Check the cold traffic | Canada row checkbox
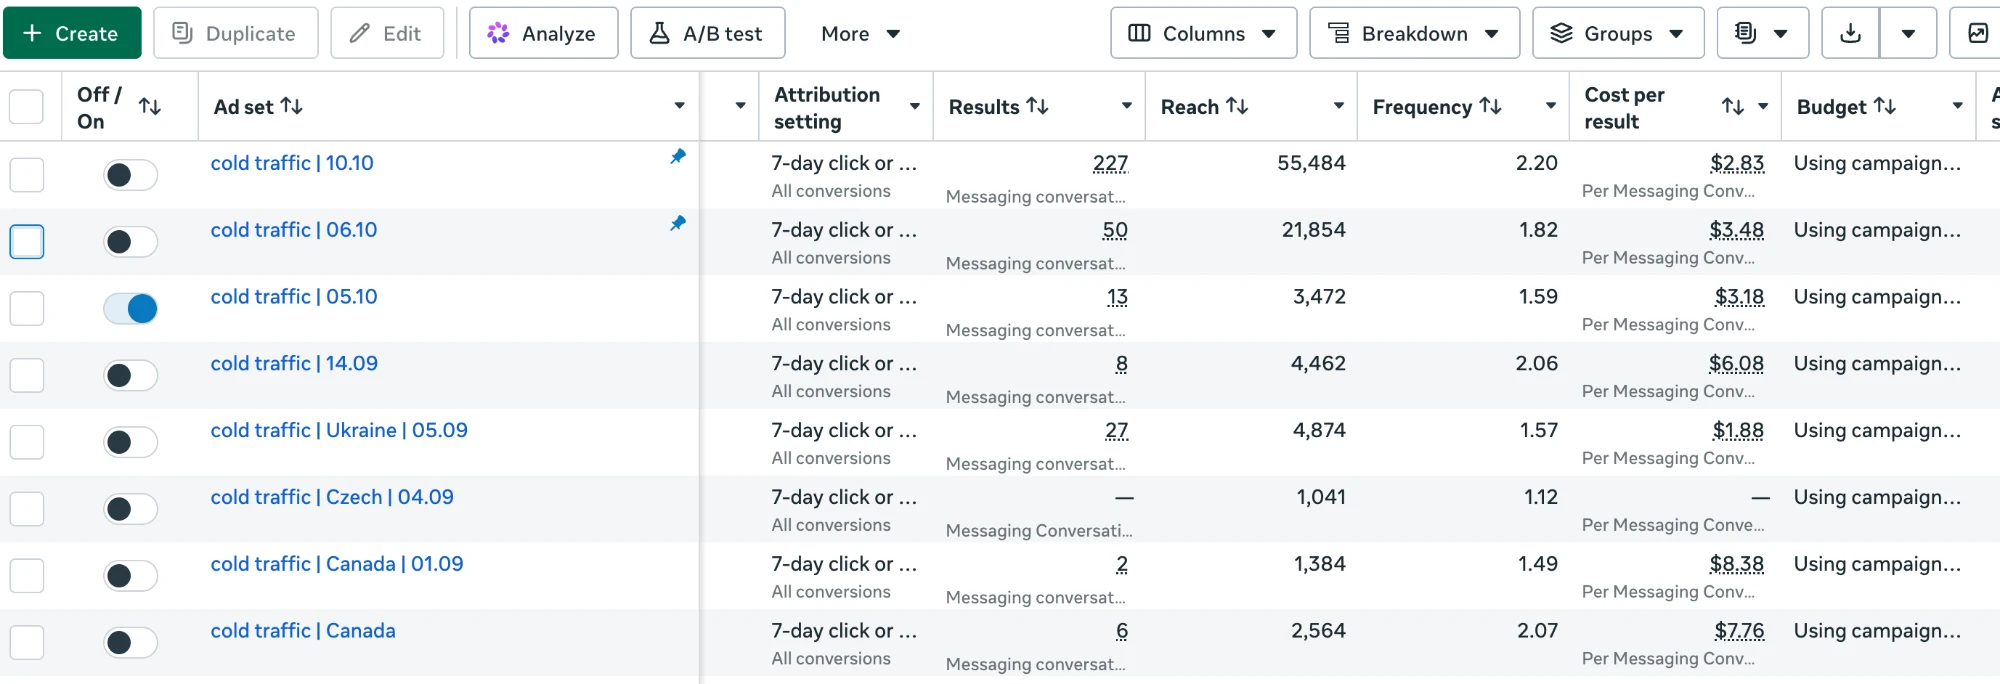Image resolution: width=2000 pixels, height=684 pixels. point(26,642)
